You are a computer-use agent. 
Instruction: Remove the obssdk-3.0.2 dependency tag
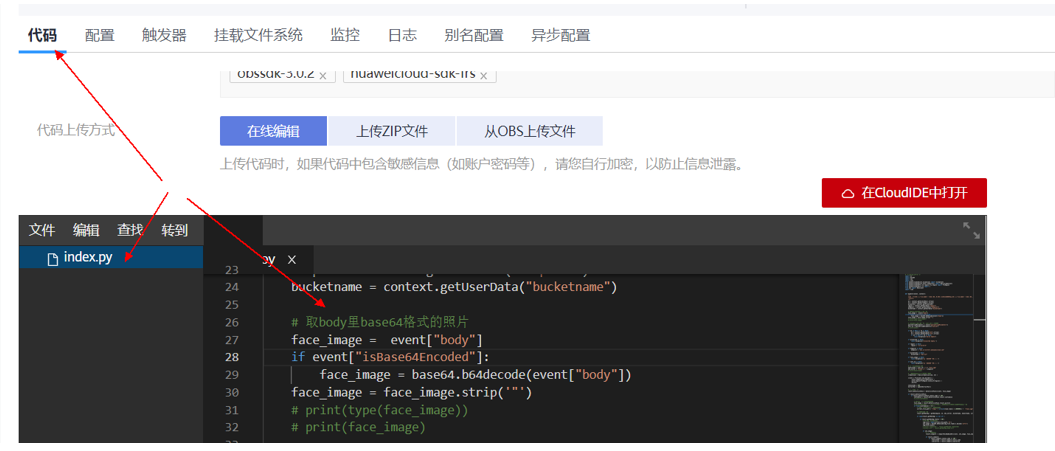(x=323, y=76)
